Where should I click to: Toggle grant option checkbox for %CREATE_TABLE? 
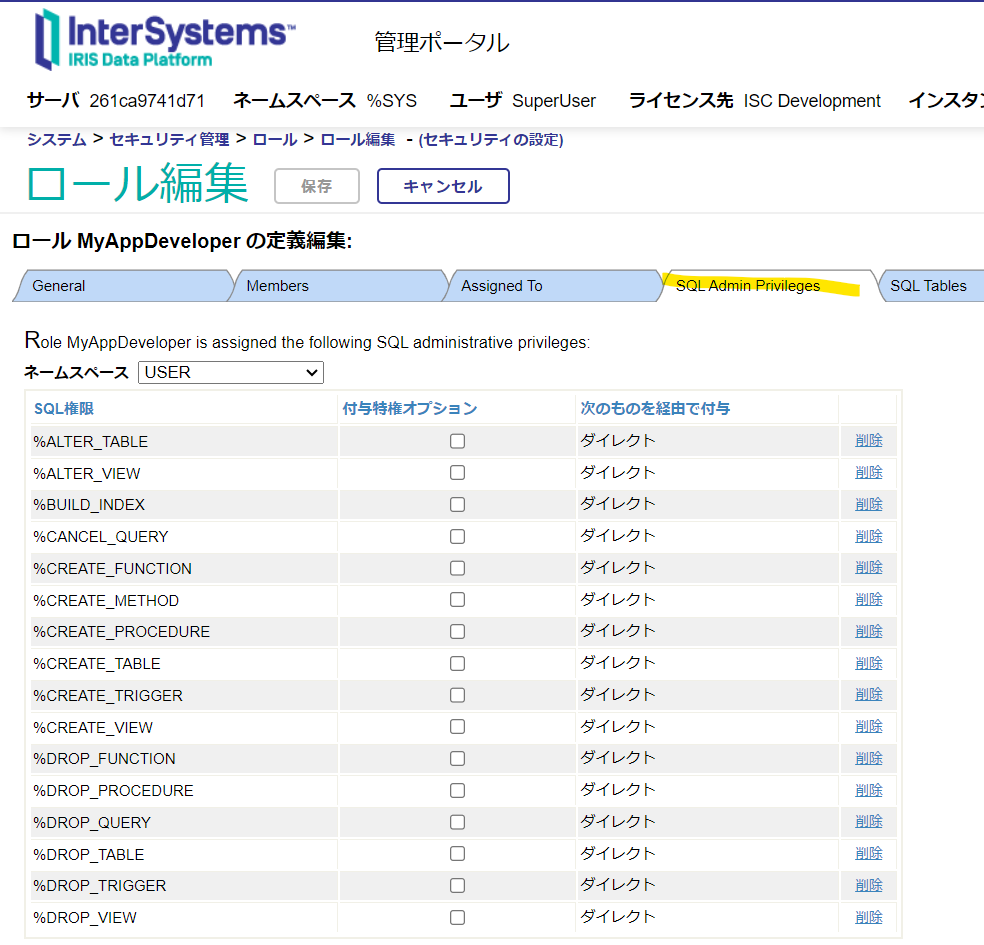pyautogui.click(x=457, y=663)
